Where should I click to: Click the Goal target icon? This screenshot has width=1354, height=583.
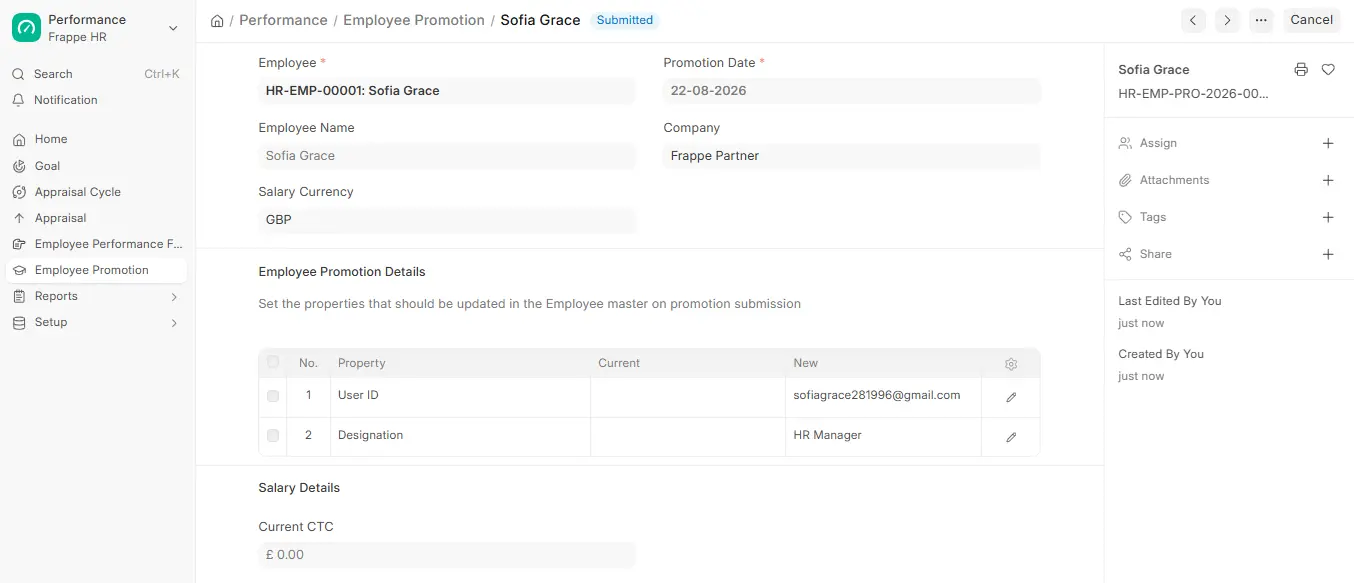coord(18,166)
